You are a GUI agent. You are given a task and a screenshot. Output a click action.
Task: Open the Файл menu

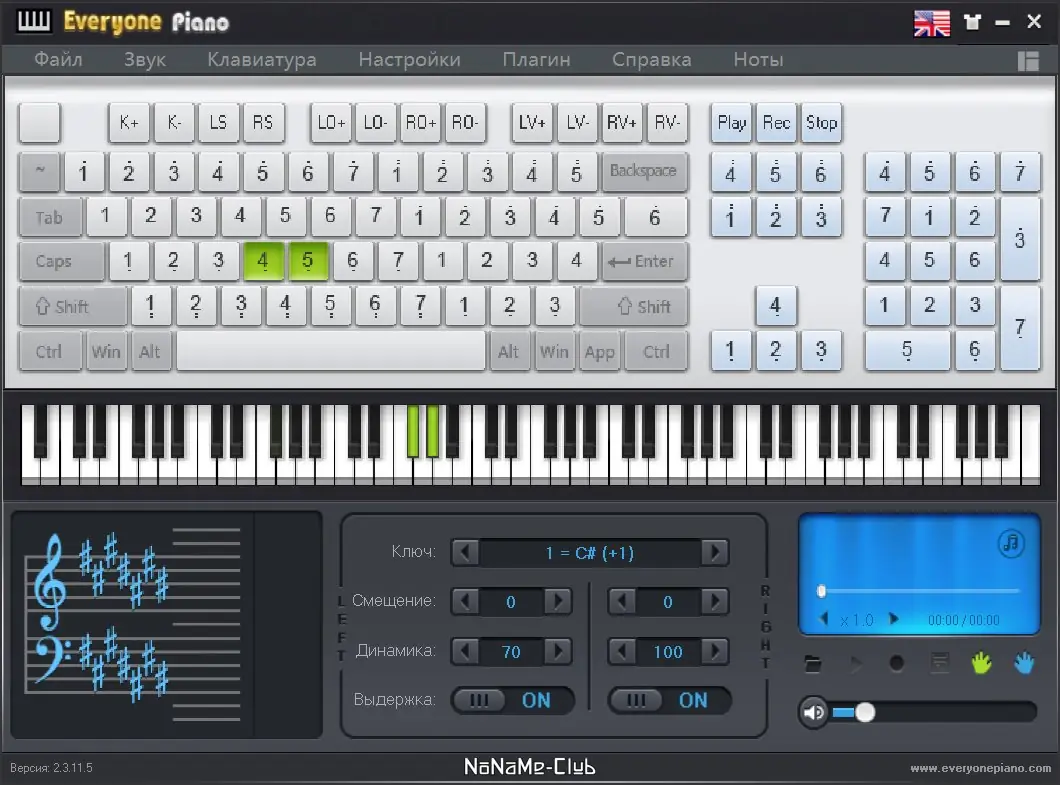click(x=58, y=60)
